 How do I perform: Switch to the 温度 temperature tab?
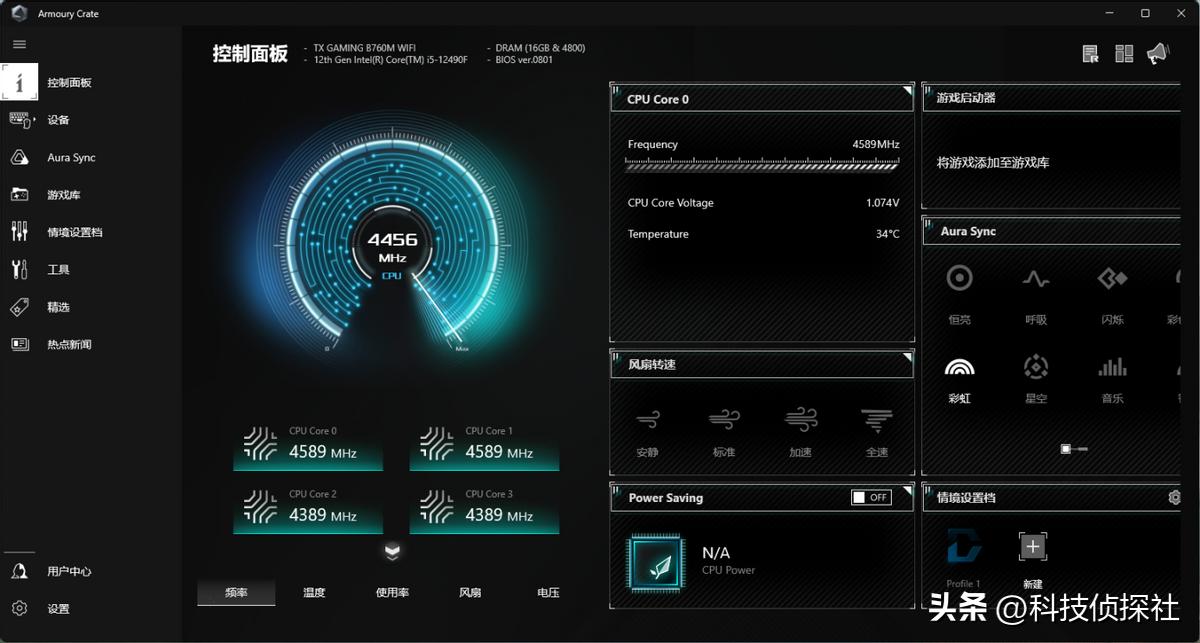point(314,592)
